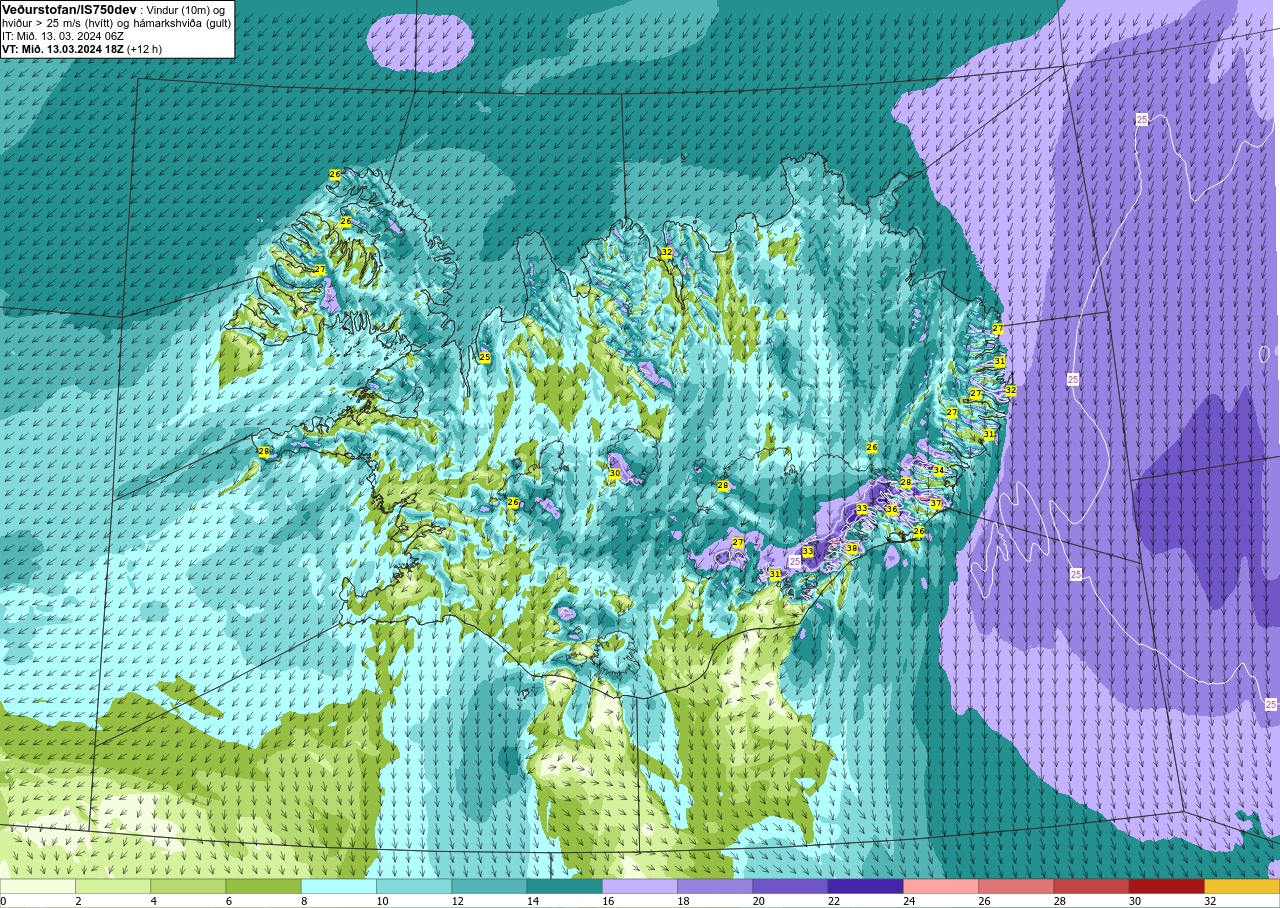Click the 0–2 m/s legend color swatch
Image resolution: width=1280 pixels, height=908 pixels.
tap(38, 886)
